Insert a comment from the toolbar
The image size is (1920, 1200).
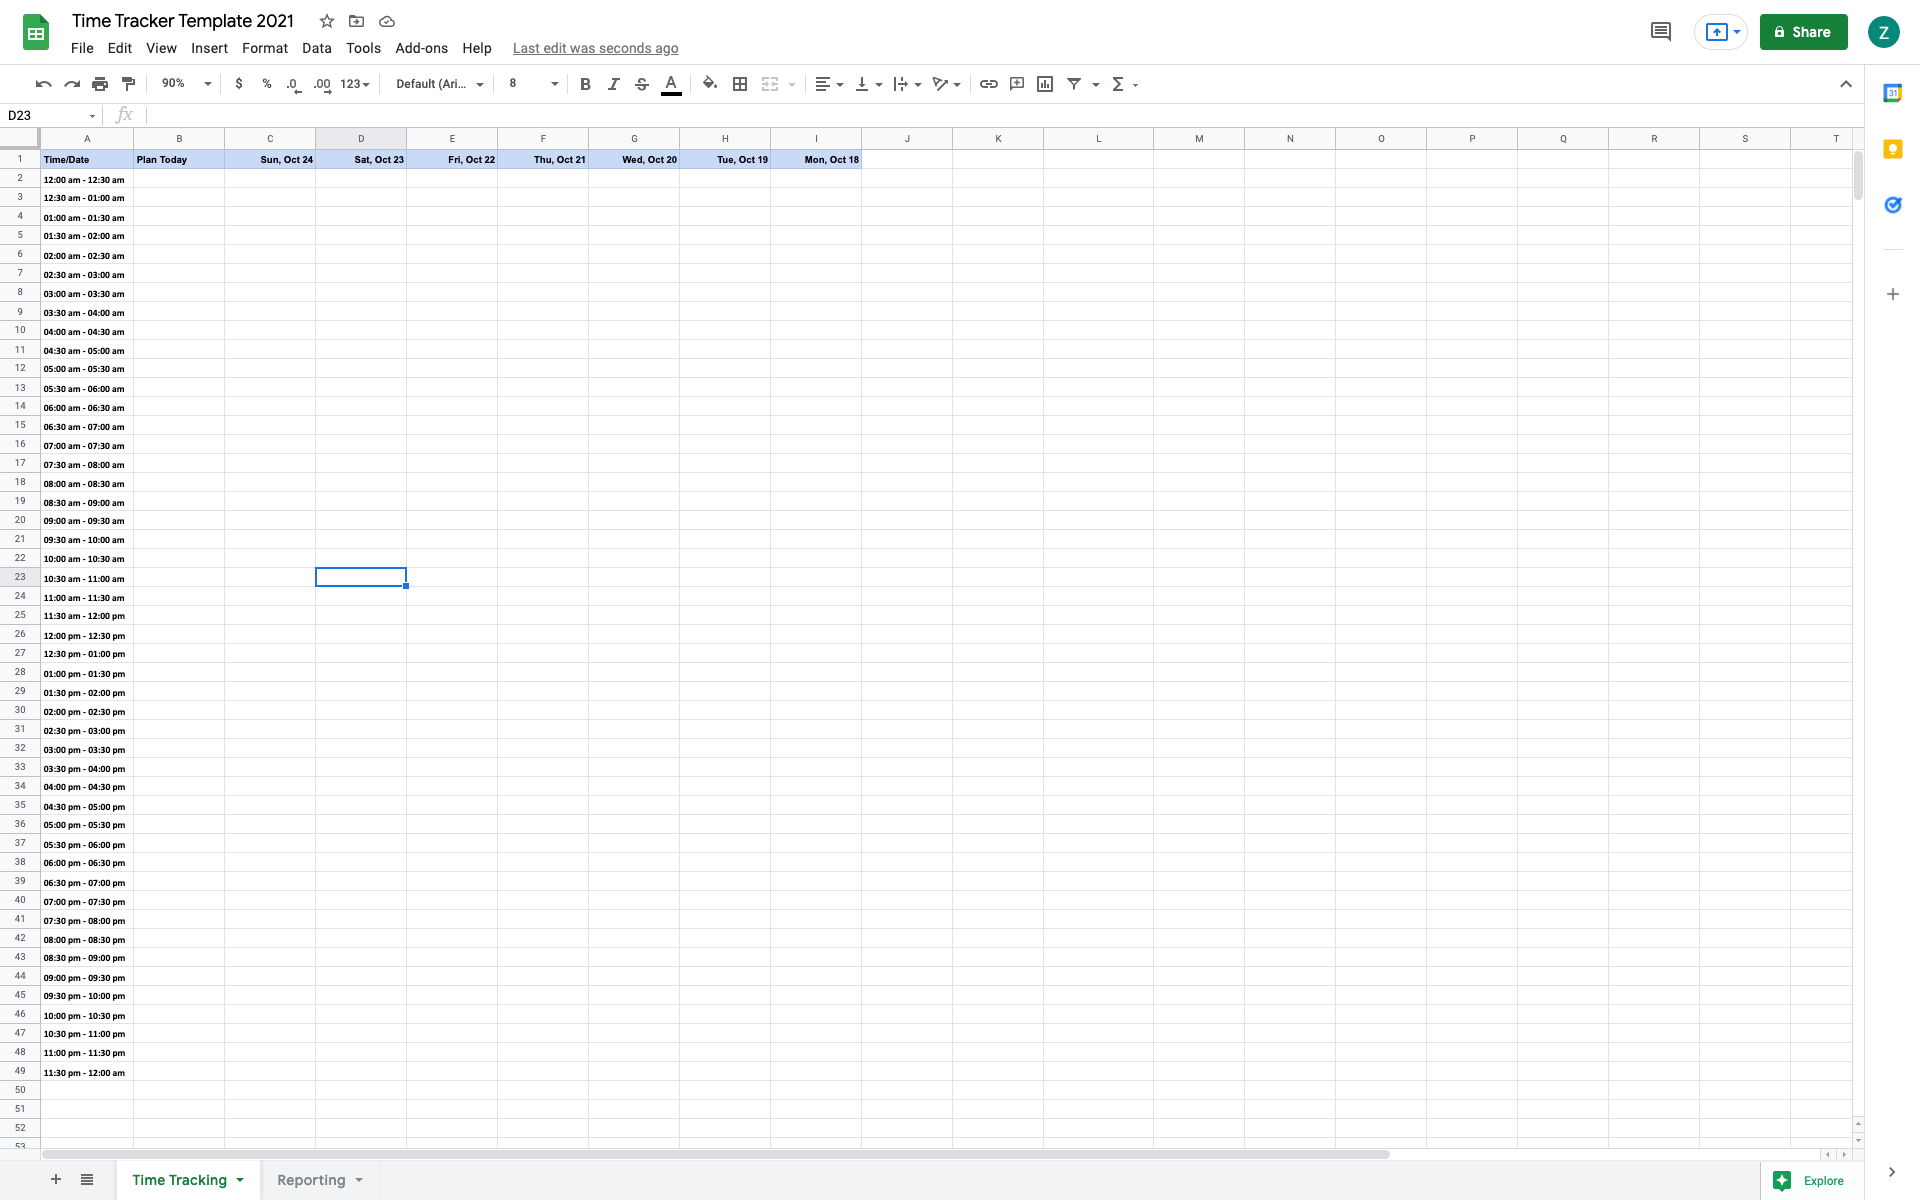click(x=1017, y=84)
